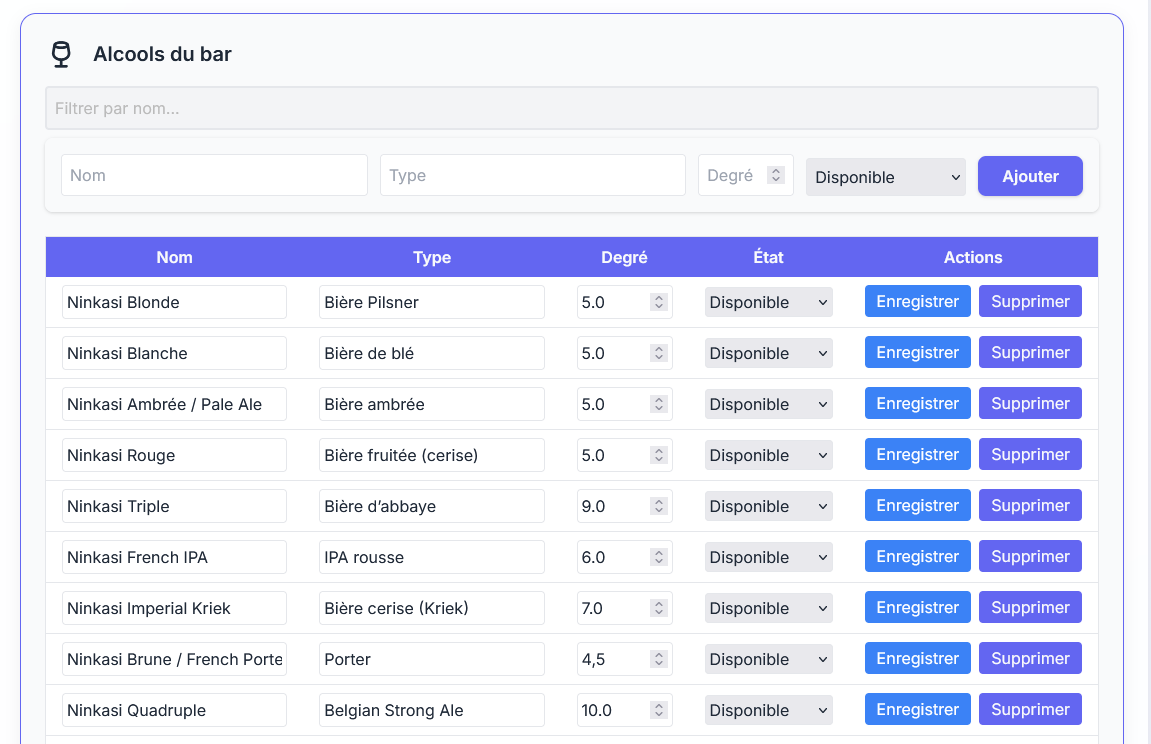Click the wine glass icon beside Alcools du bar
This screenshot has height=744, width=1151.
point(62,54)
